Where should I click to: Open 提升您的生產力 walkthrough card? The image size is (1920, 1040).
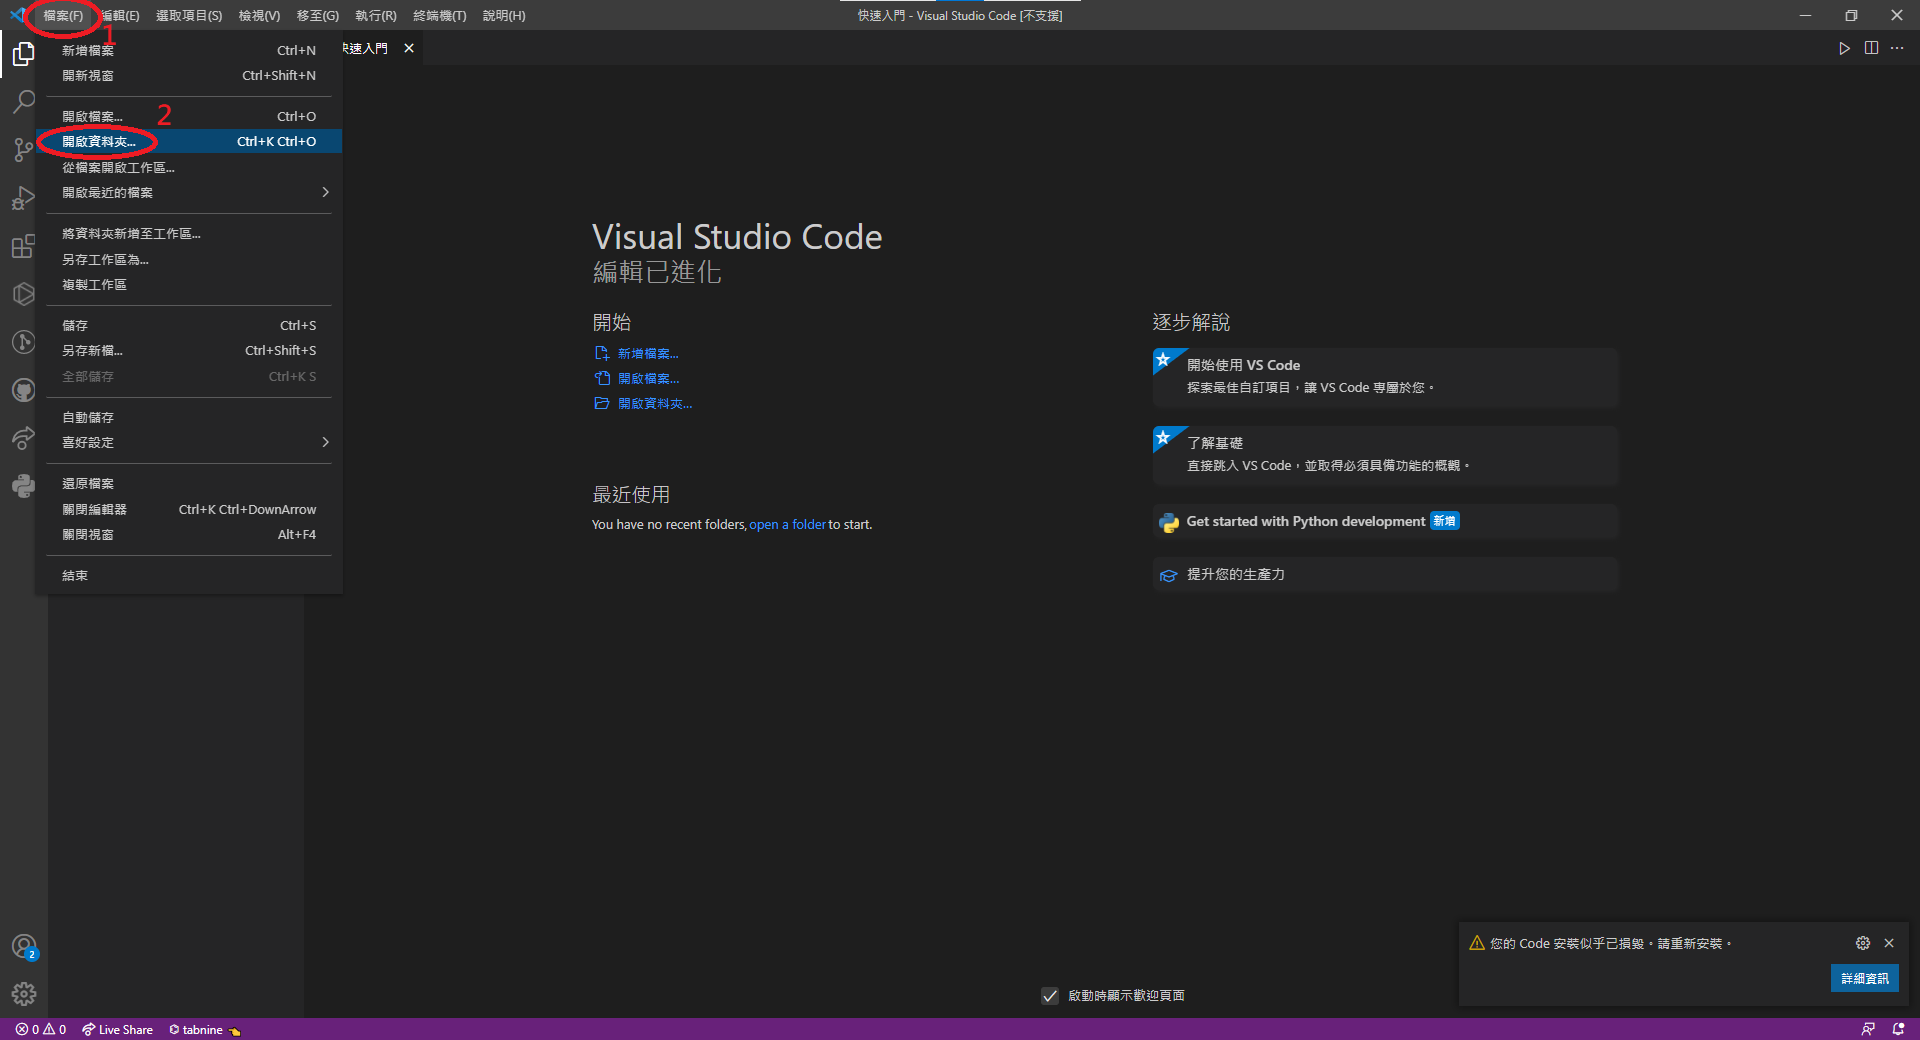tap(1385, 574)
